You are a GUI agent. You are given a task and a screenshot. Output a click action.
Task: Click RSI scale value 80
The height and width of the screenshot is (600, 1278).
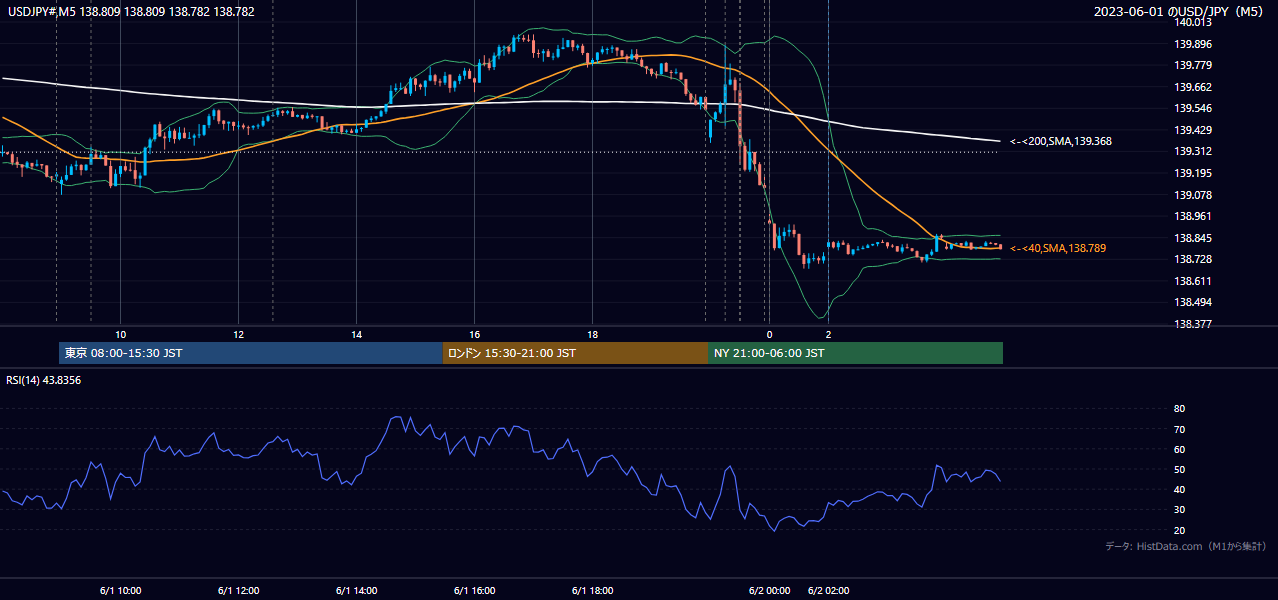(x=1179, y=409)
